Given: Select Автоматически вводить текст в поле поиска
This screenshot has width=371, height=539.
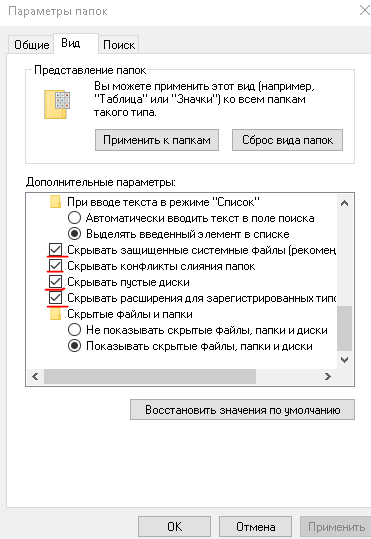Looking at the screenshot, I should 74,218.
